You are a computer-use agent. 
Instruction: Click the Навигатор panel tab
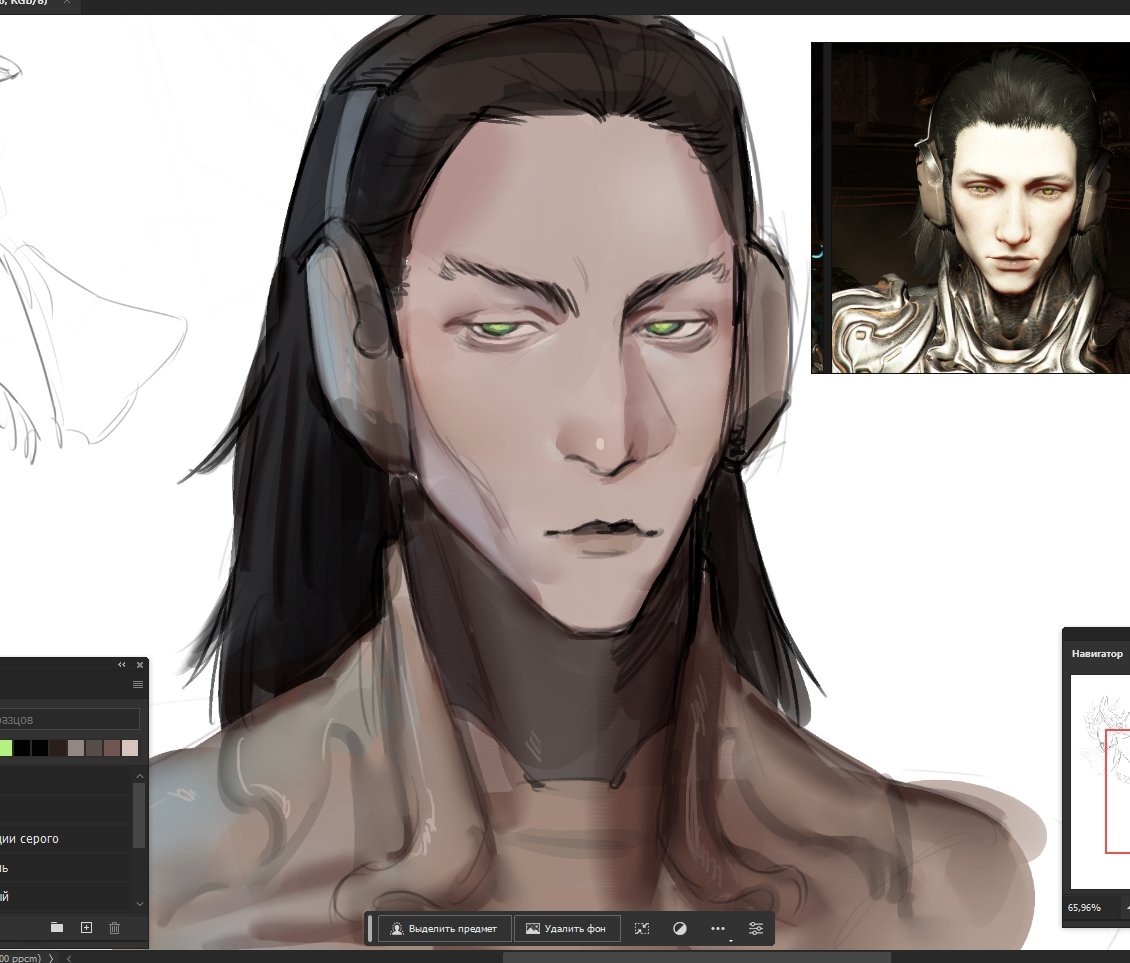tap(1097, 654)
